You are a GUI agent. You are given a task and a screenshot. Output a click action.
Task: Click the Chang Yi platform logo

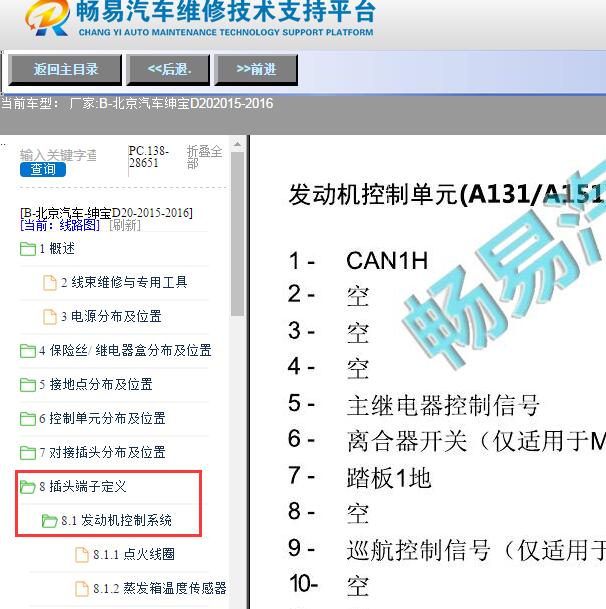[47, 18]
